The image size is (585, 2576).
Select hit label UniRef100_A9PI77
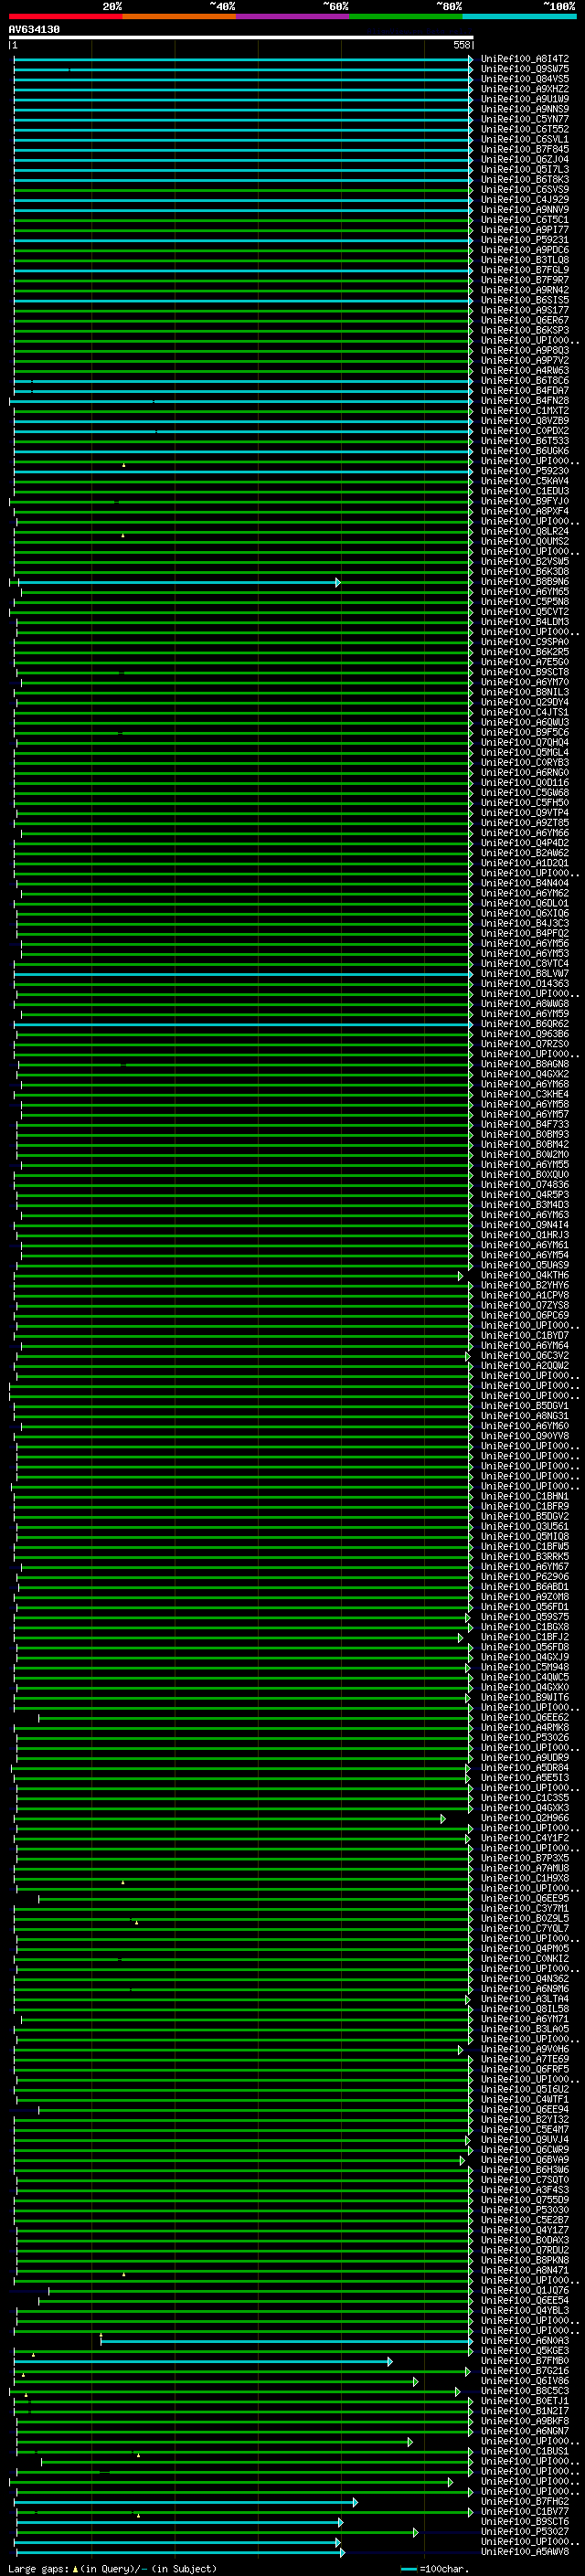tap(524, 229)
